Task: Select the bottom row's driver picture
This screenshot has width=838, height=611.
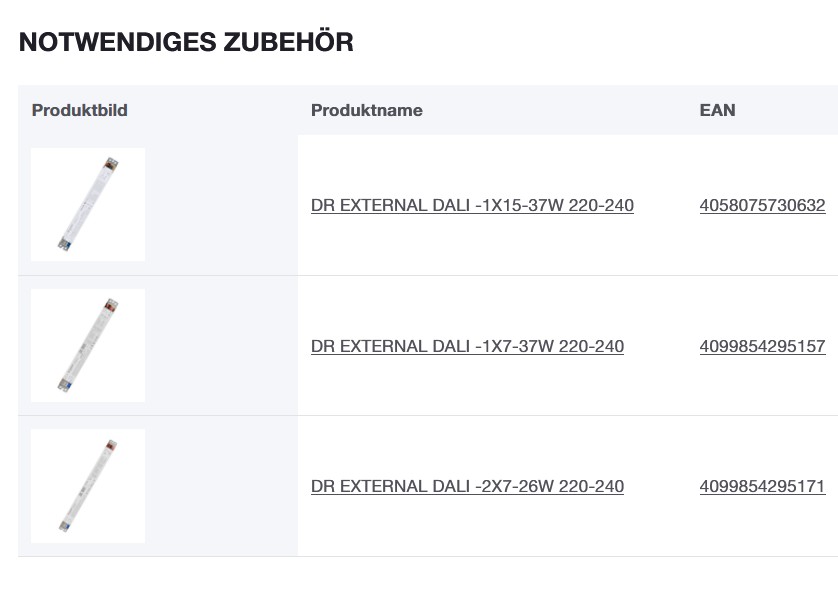Action: [88, 486]
